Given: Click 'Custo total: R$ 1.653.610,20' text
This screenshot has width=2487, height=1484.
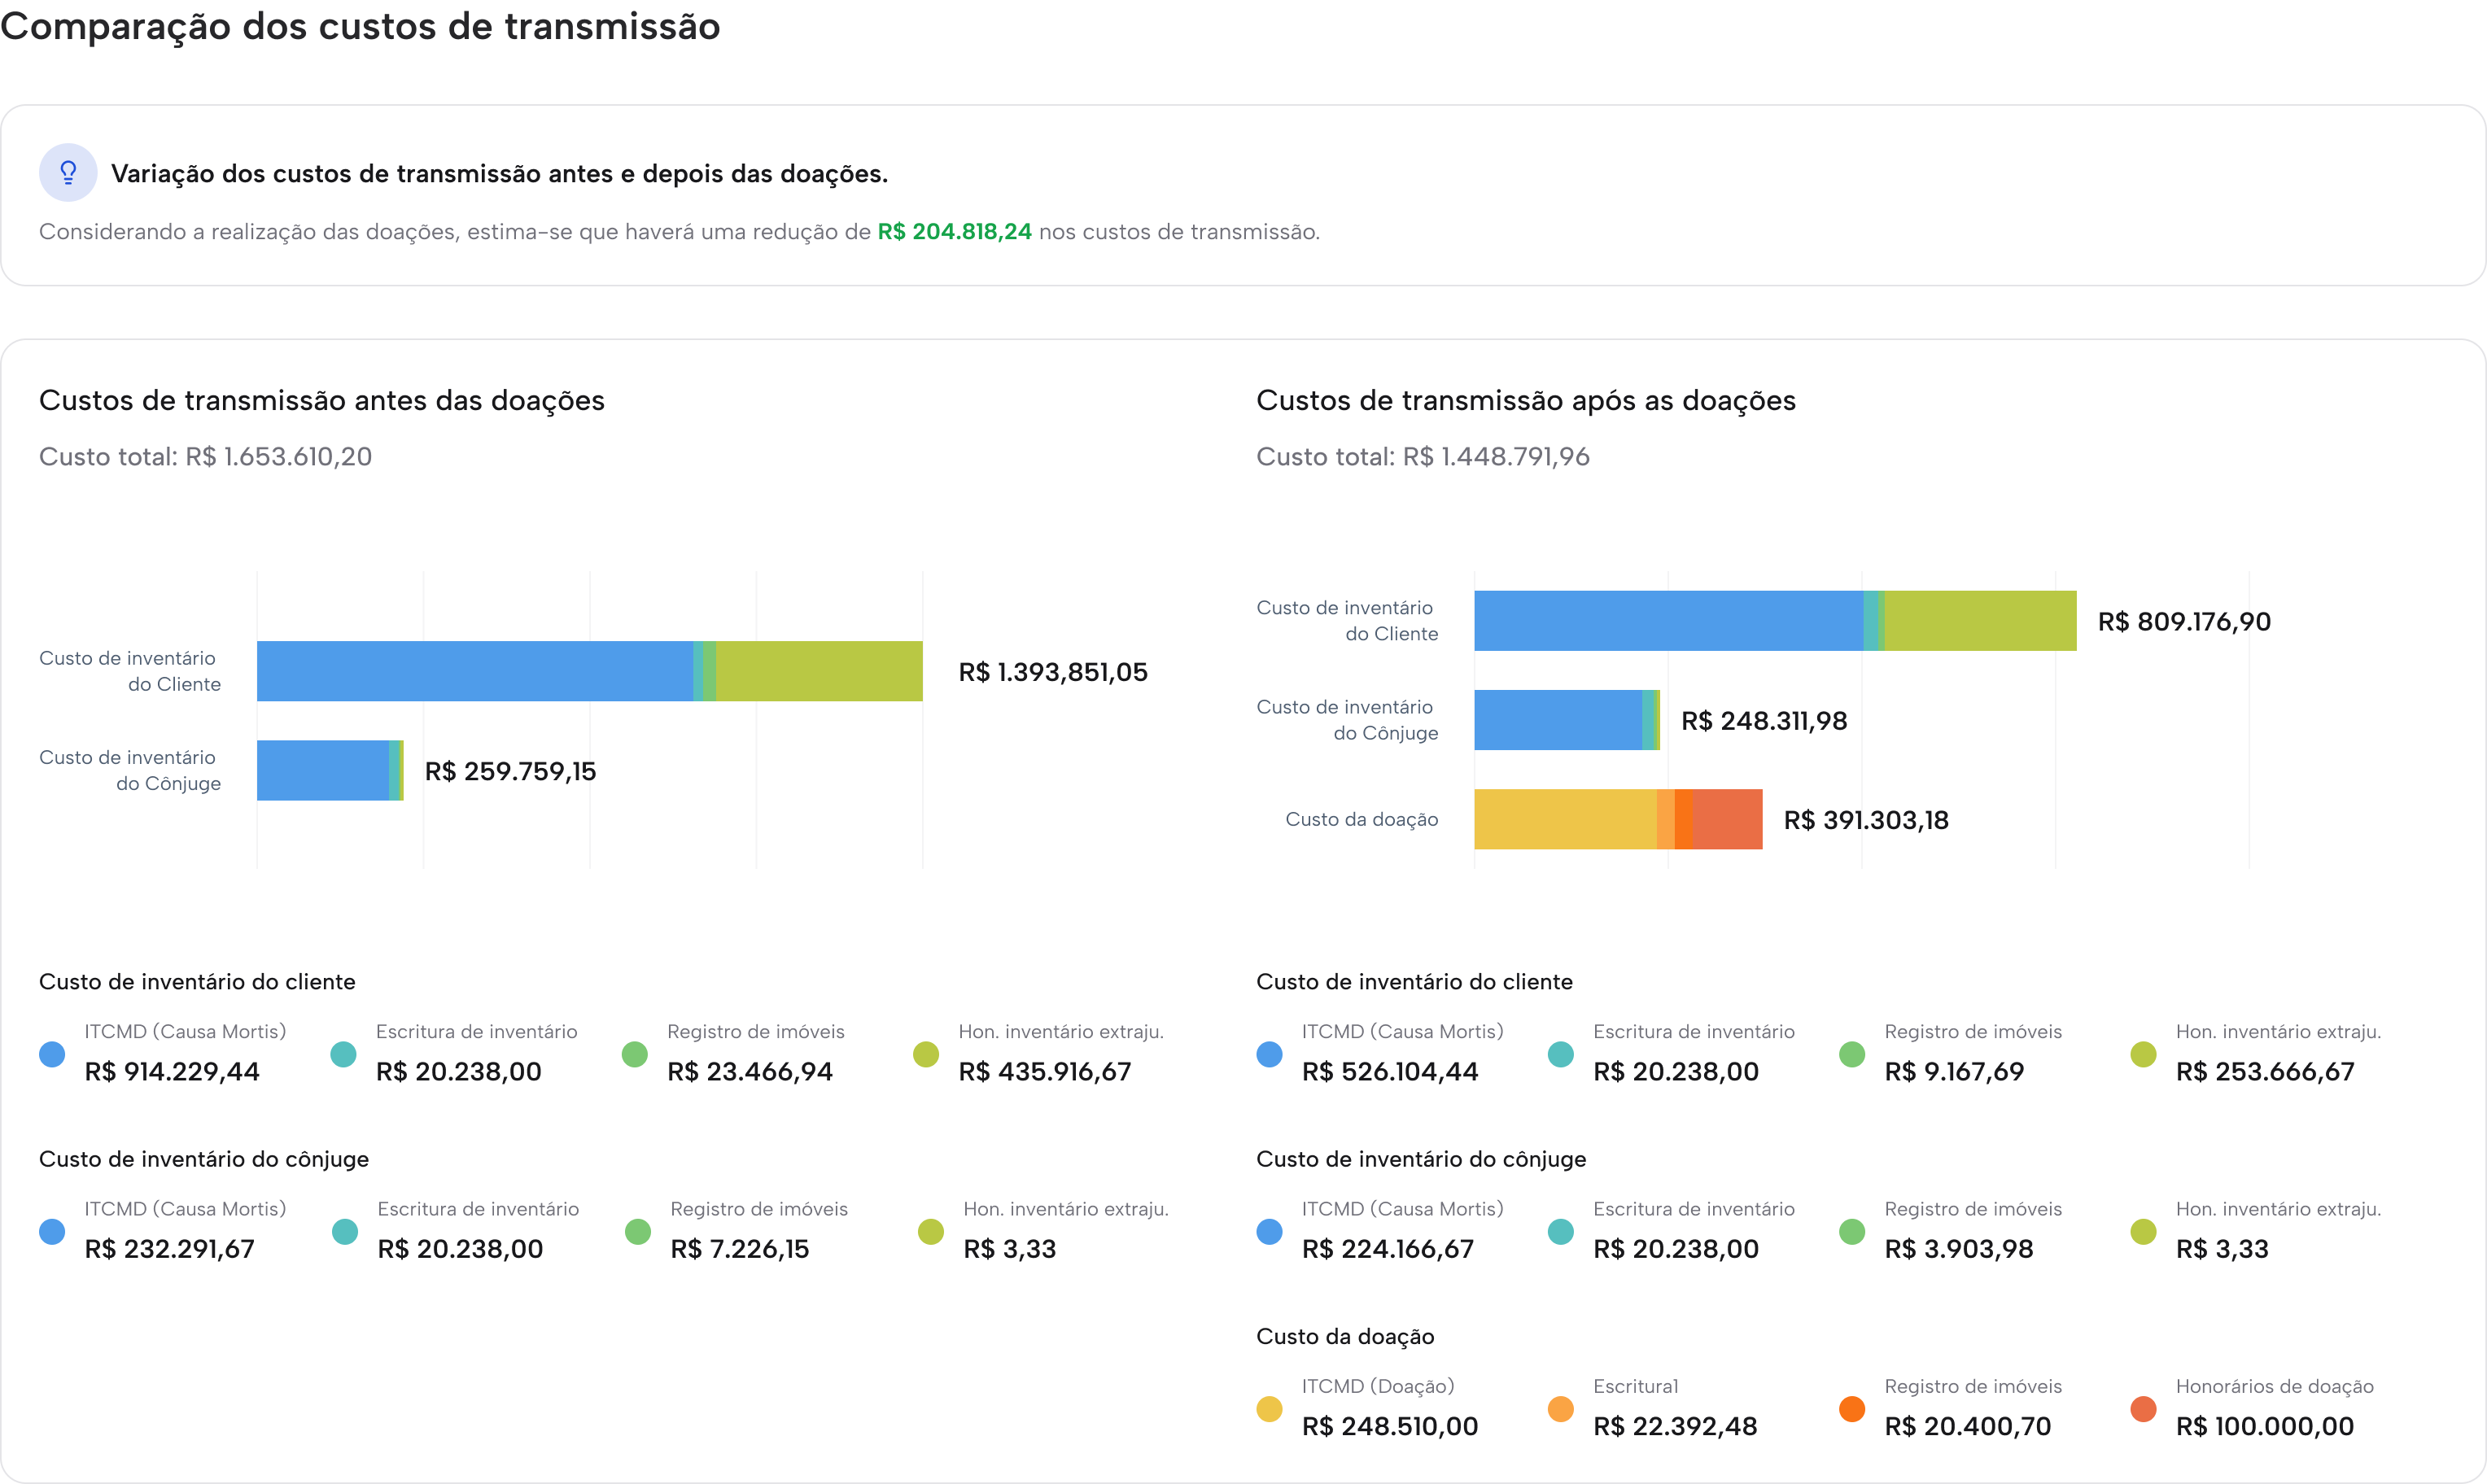Looking at the screenshot, I should [205, 457].
